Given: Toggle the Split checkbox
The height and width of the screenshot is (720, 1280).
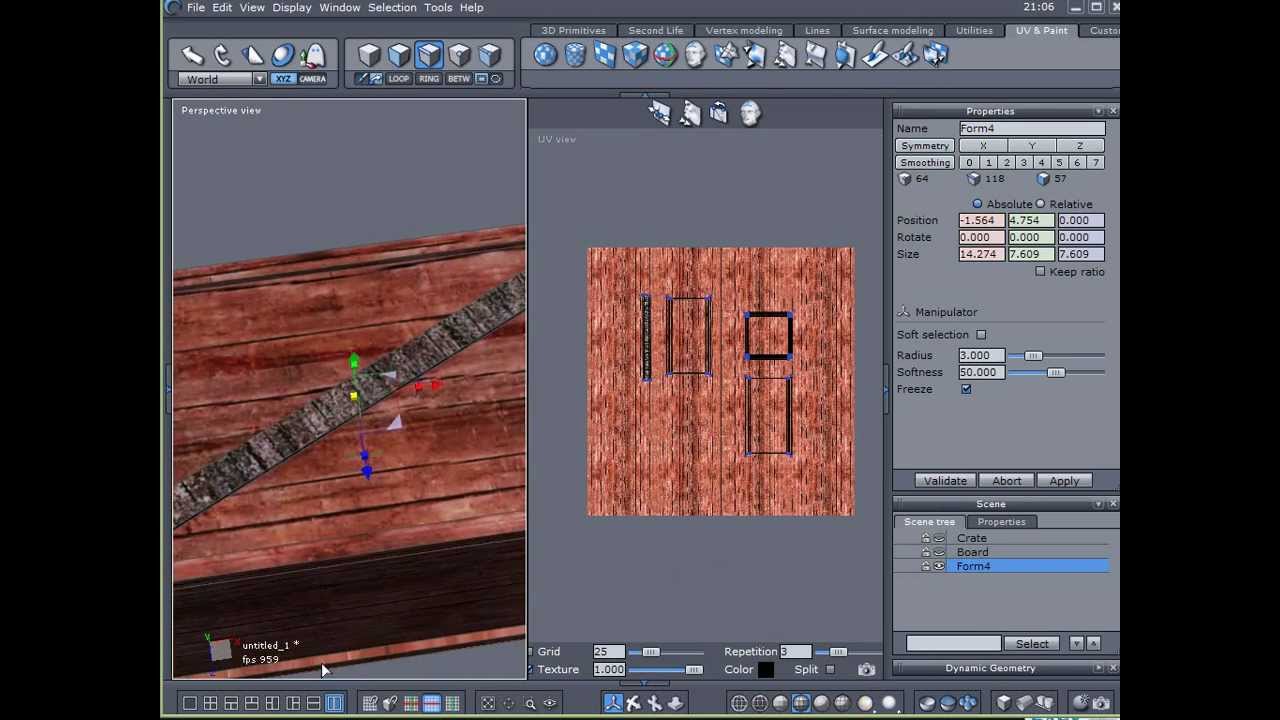Looking at the screenshot, I should pos(830,670).
